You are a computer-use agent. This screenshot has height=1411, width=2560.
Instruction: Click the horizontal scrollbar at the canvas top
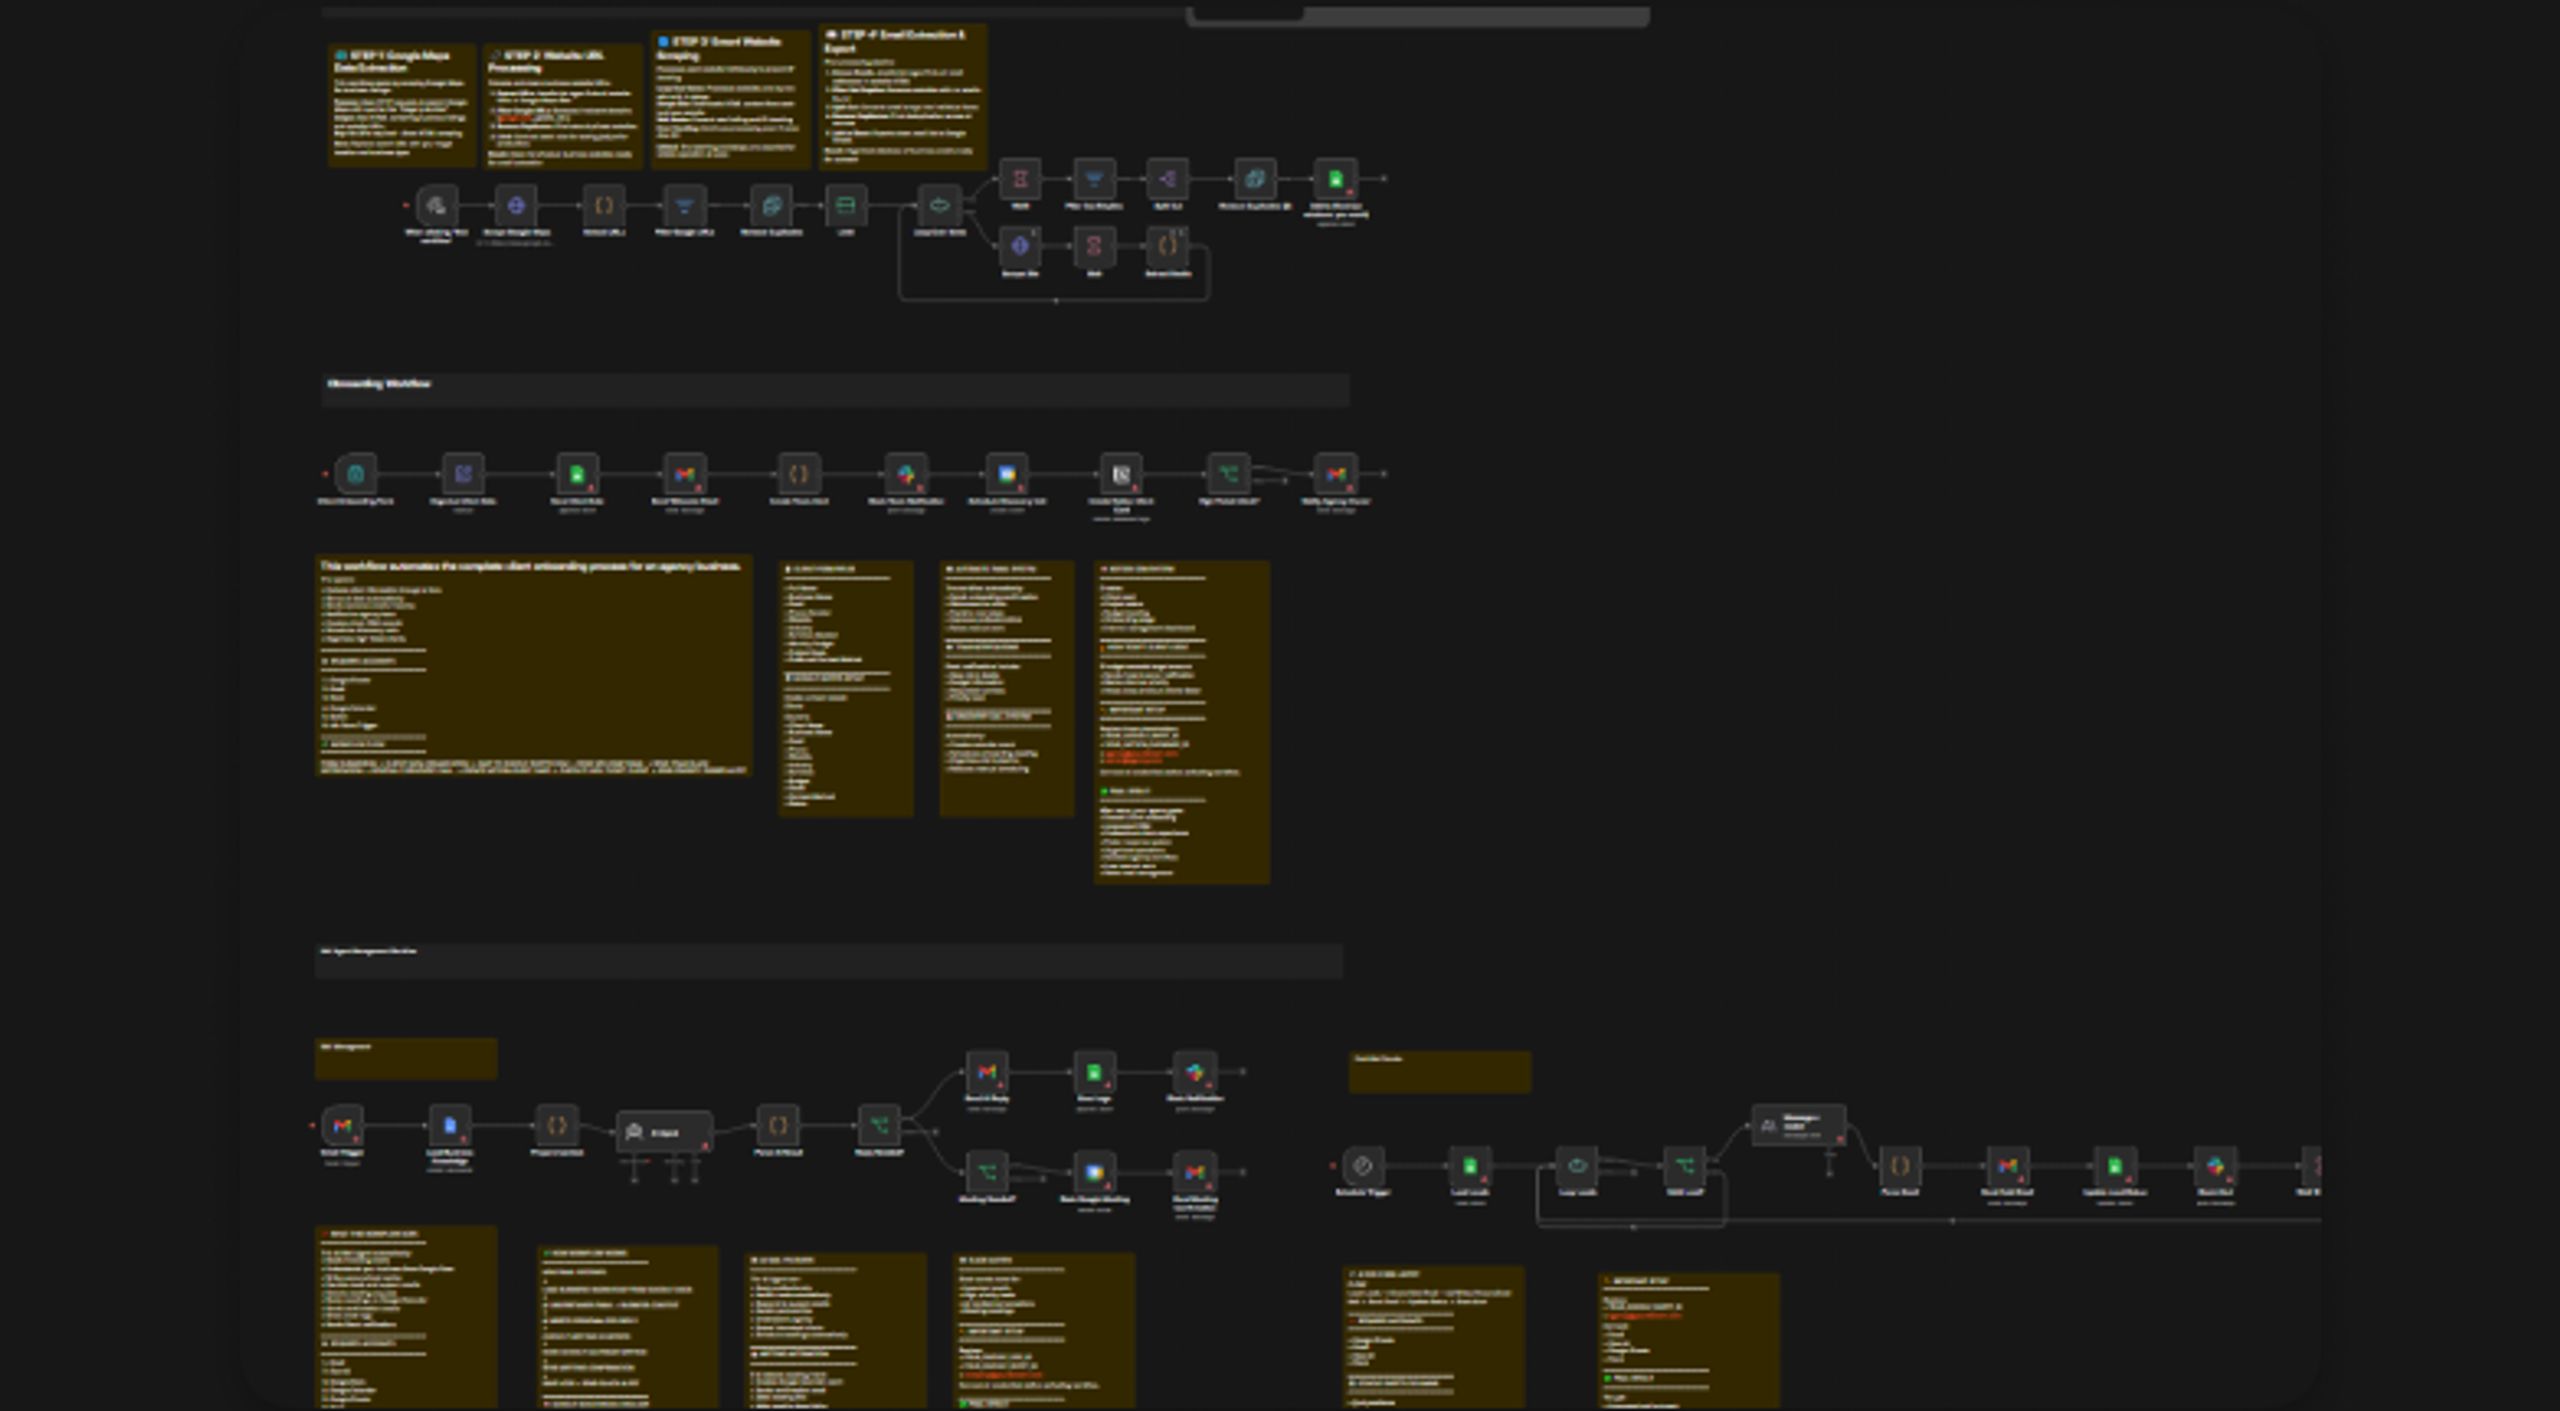(1418, 16)
